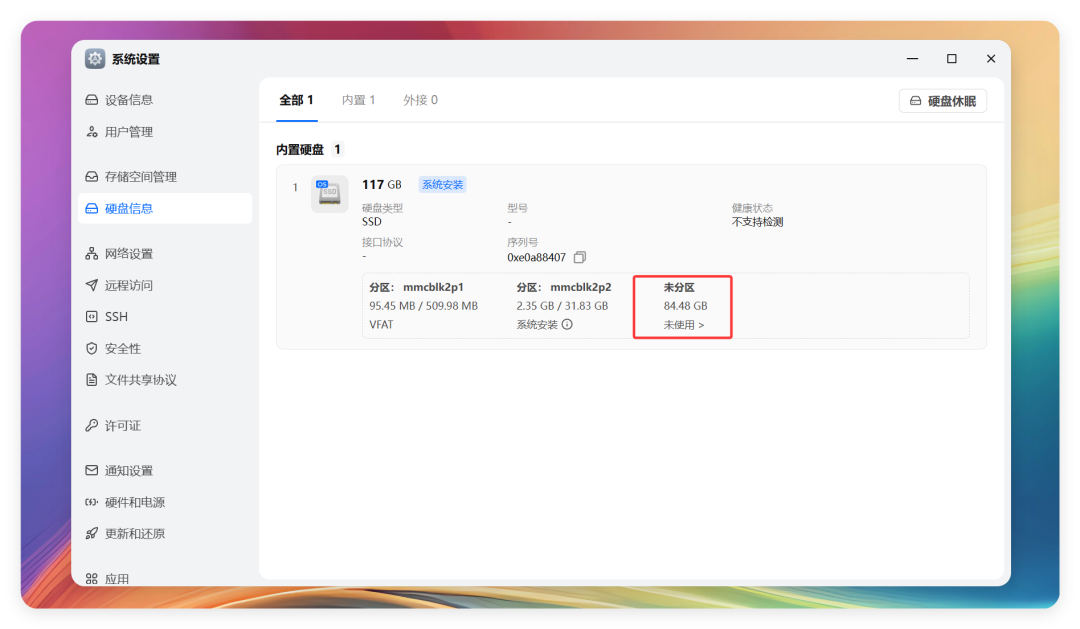Click the 系统安装 blue tag on the disk

[x=442, y=185]
